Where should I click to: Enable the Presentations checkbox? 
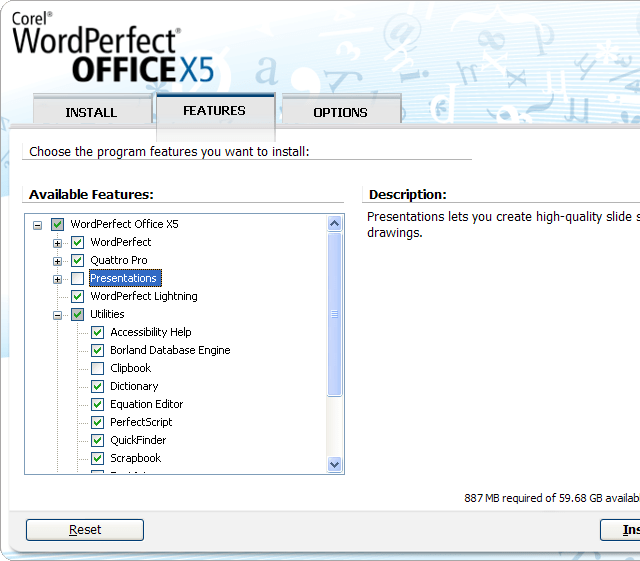click(78, 278)
